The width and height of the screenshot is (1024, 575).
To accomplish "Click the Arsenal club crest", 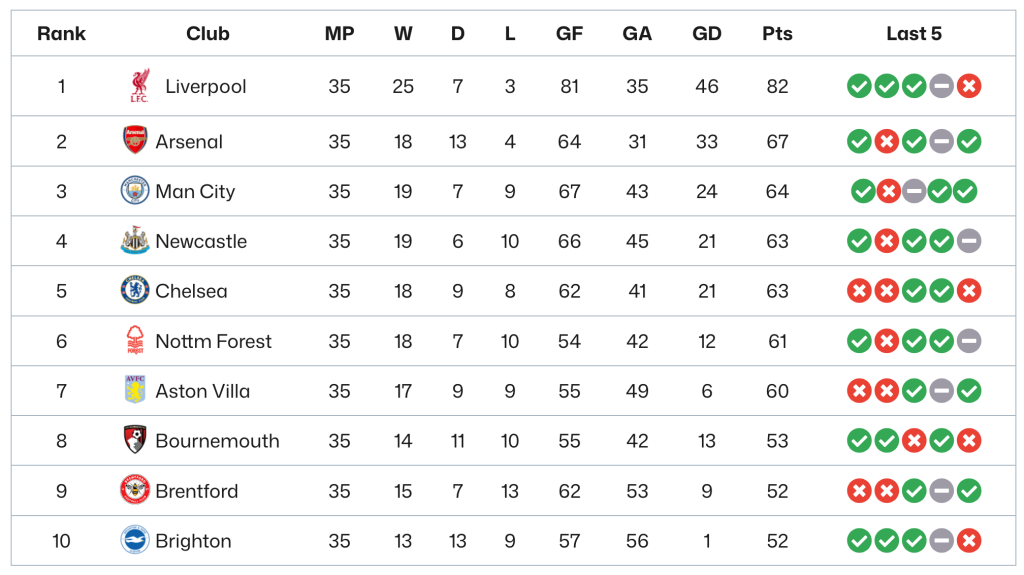I will point(134,141).
